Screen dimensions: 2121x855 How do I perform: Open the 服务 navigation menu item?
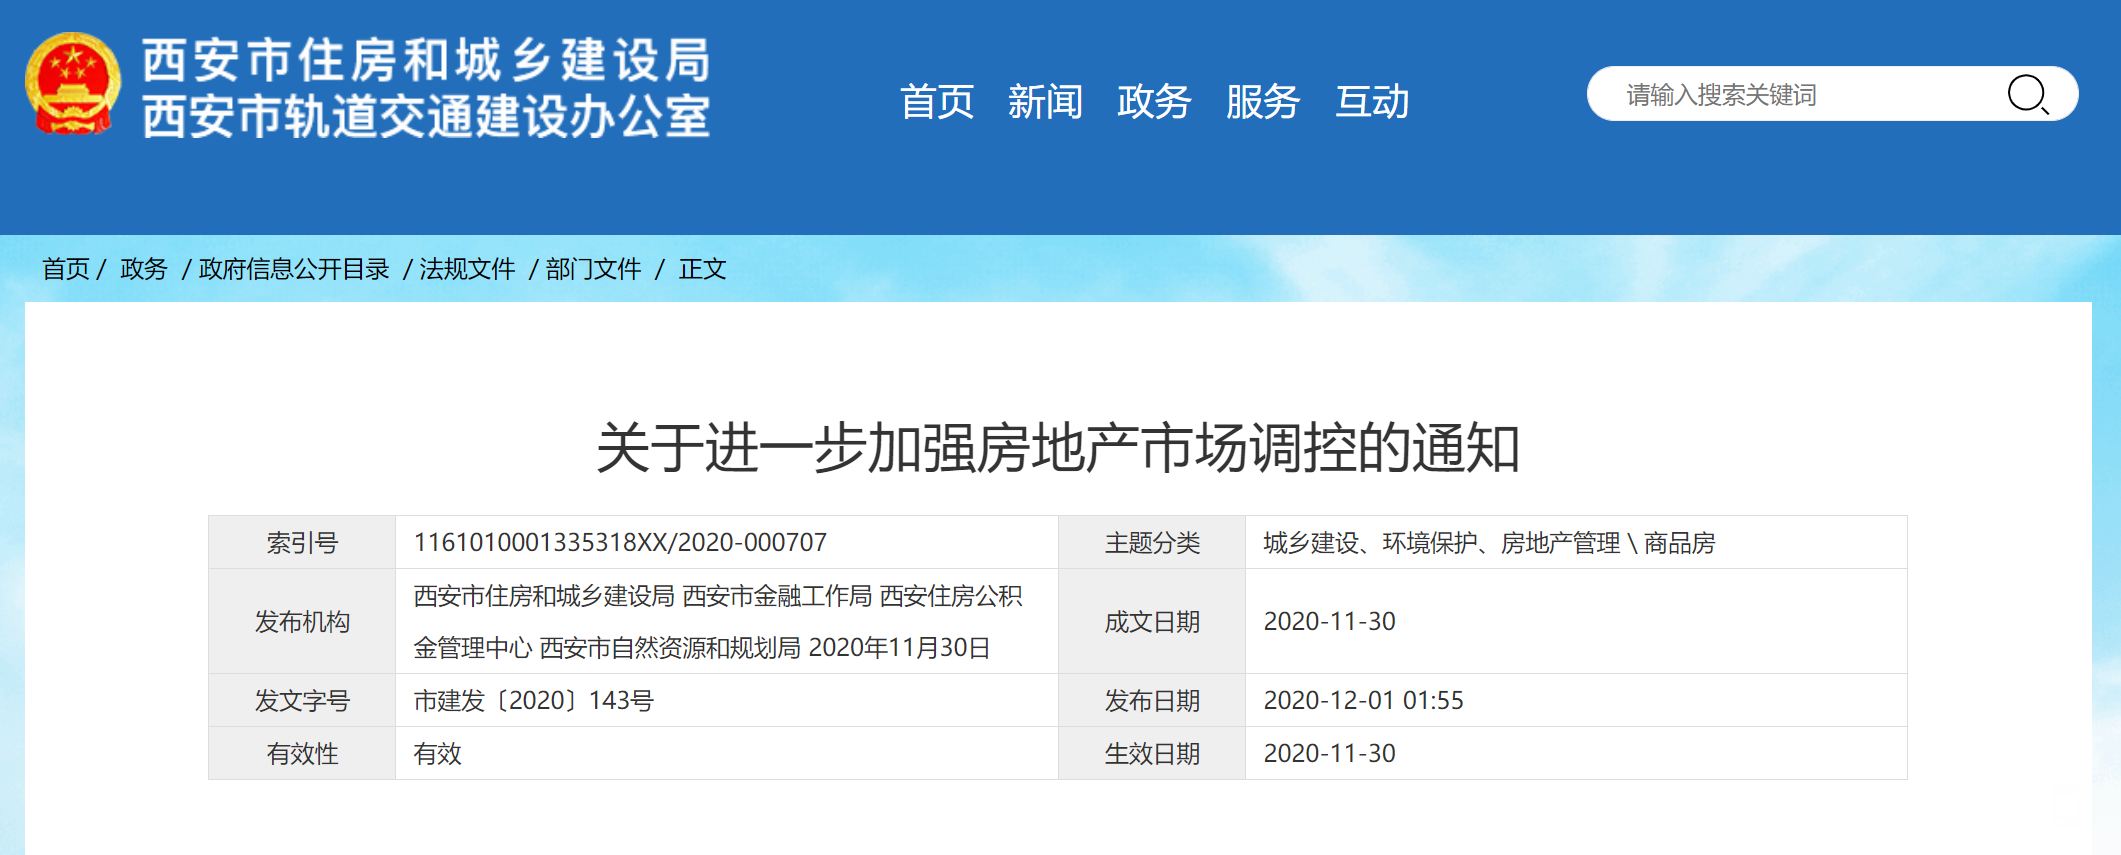point(1263,102)
